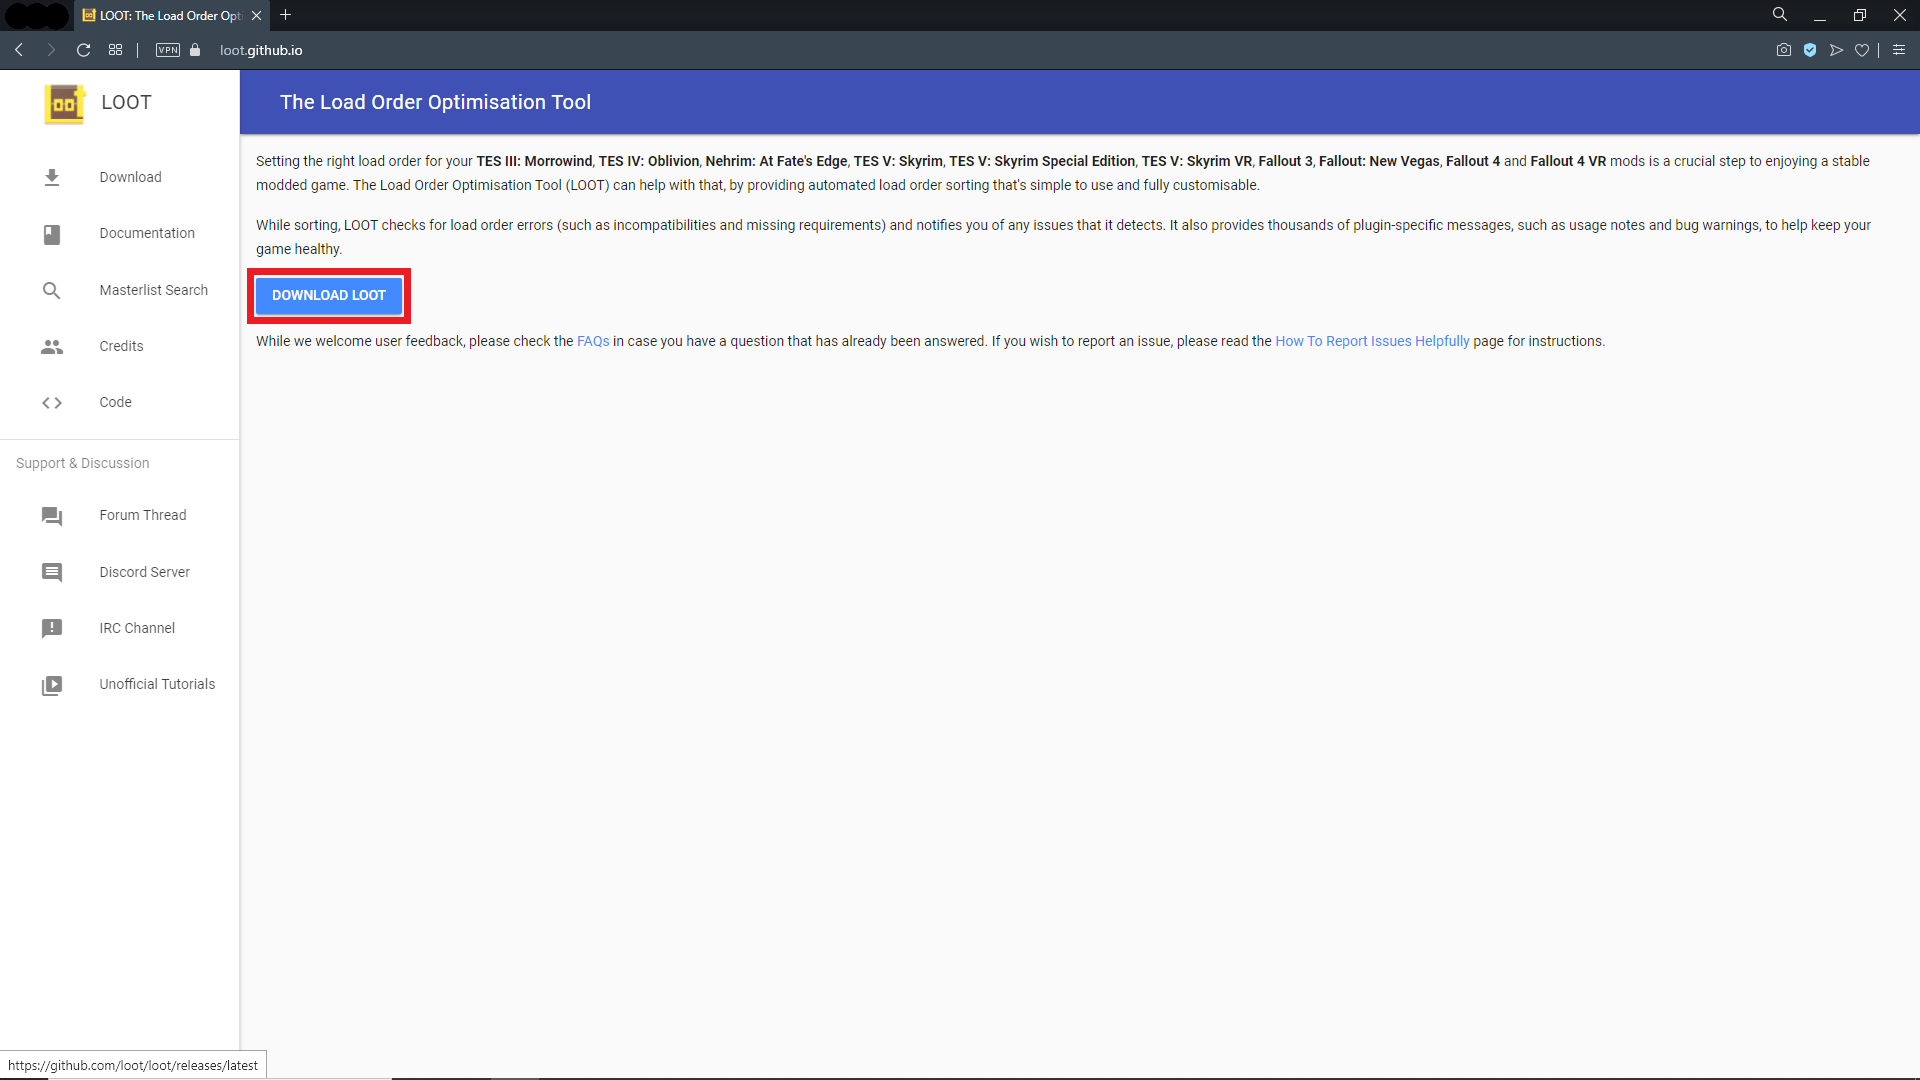Click the Unofficial Tutorials video icon
The width and height of the screenshot is (1920, 1080).
pos(52,685)
